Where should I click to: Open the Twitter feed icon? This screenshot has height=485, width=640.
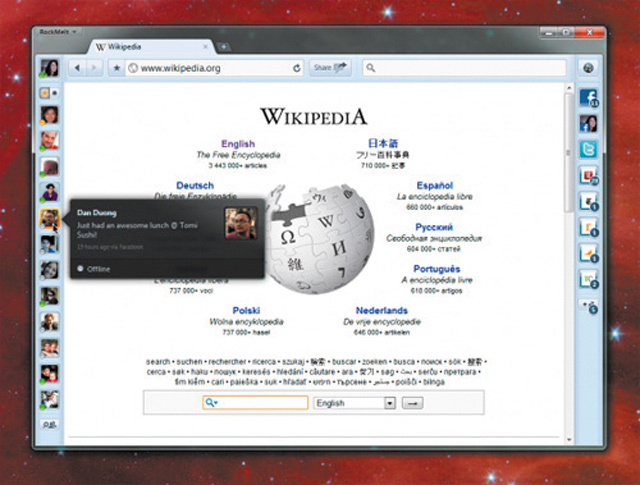(588, 149)
